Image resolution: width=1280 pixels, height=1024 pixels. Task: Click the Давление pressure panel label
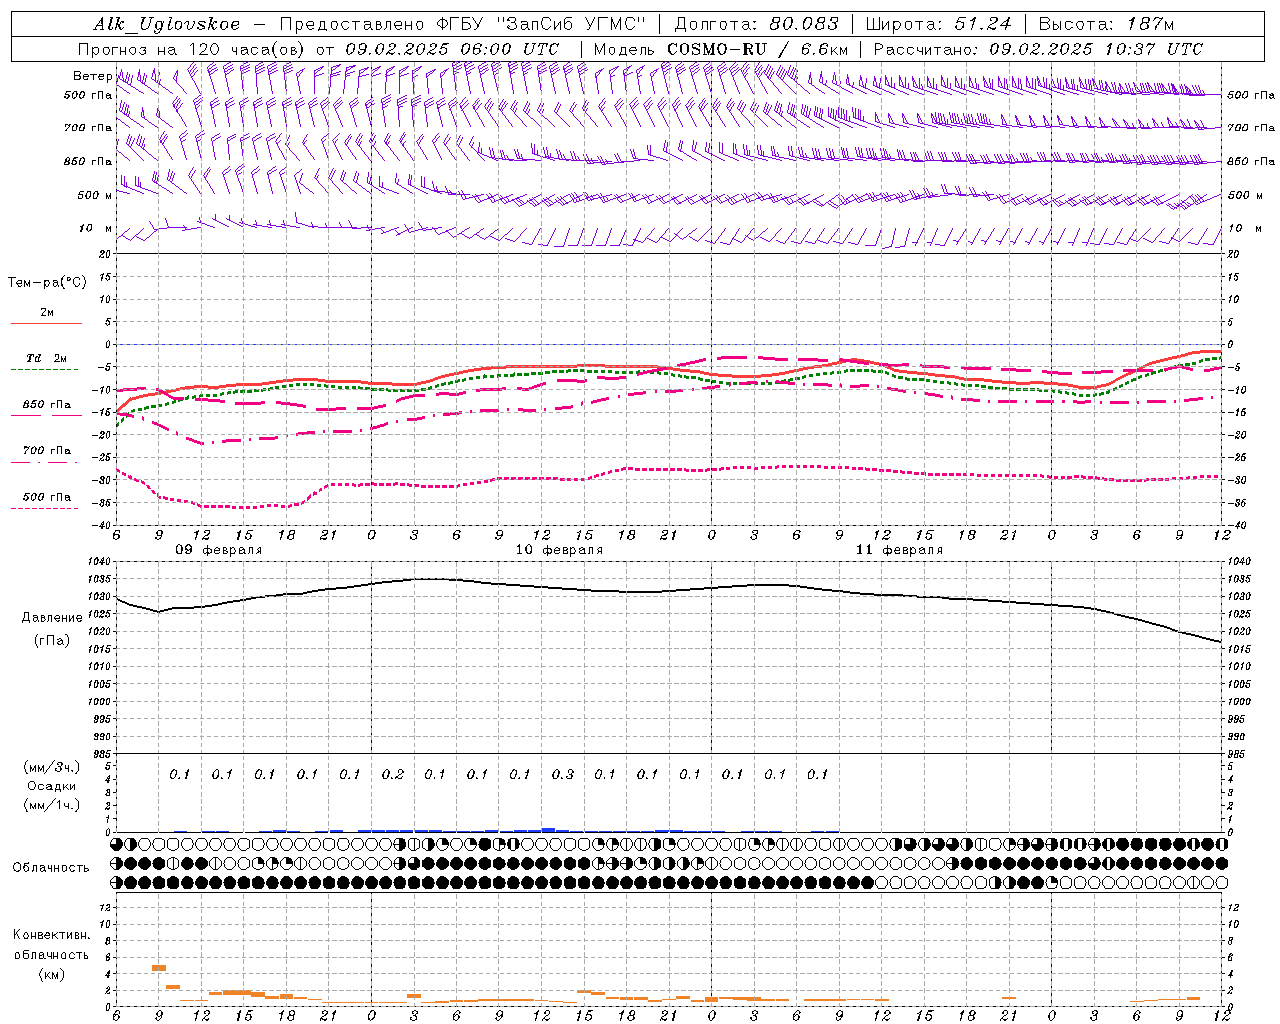52,618
